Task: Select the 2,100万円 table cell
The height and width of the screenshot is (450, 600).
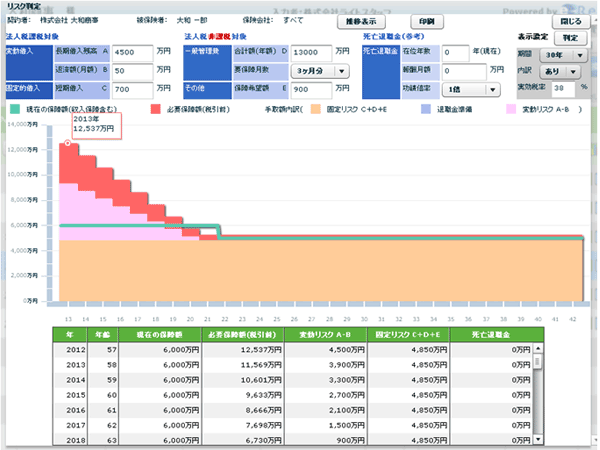Action: (326, 410)
